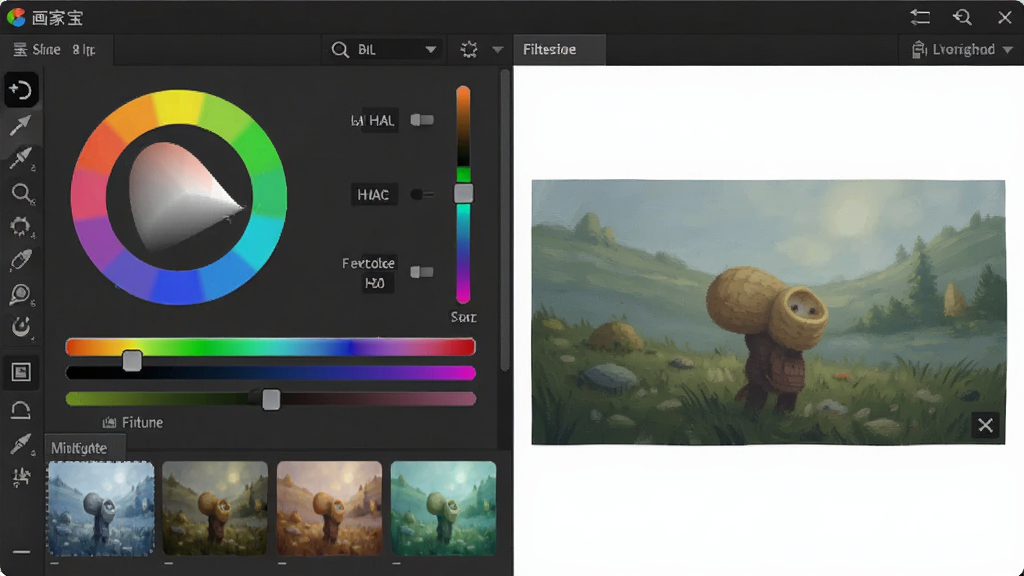1024x576 pixels.
Task: Click the swap arrows icon in title bar
Action: pos(920,17)
